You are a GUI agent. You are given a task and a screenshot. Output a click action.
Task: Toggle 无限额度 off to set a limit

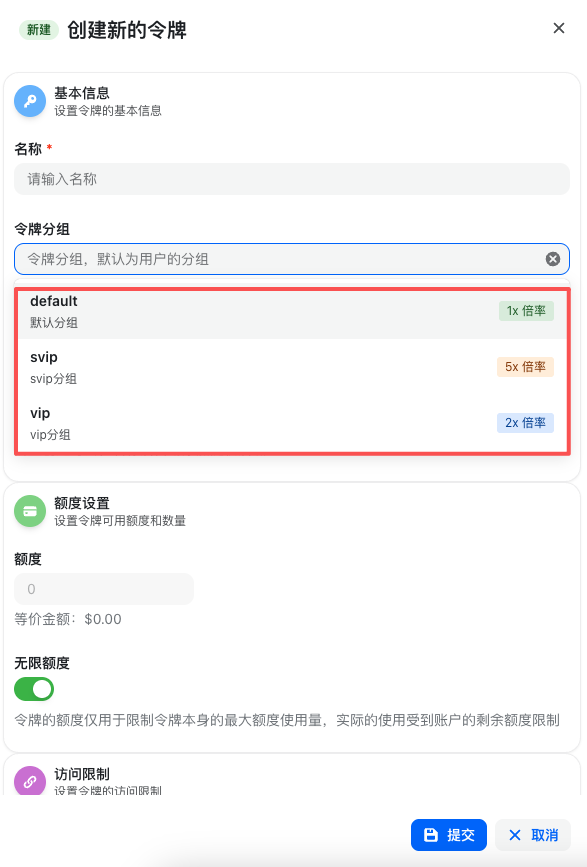[35, 689]
